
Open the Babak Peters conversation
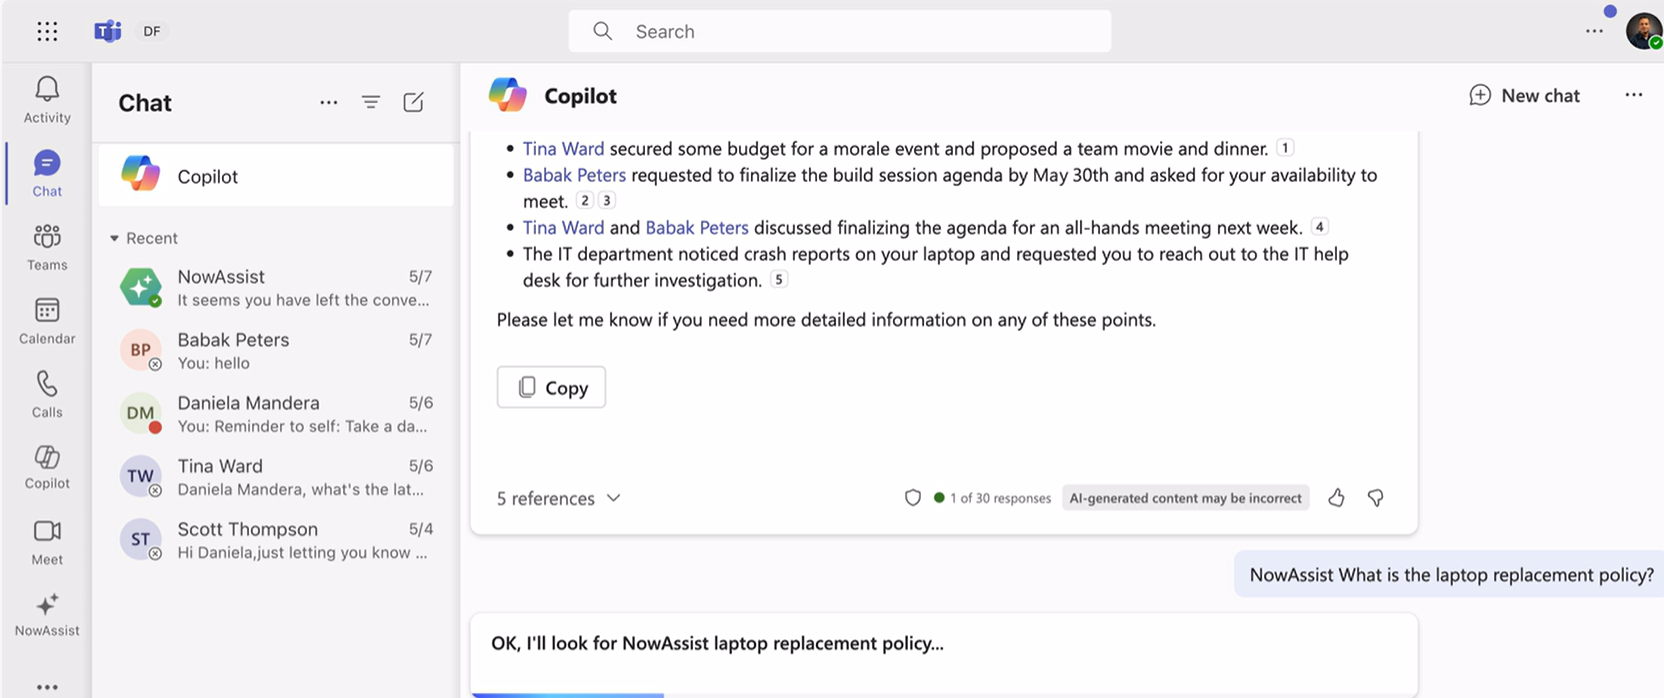point(276,350)
